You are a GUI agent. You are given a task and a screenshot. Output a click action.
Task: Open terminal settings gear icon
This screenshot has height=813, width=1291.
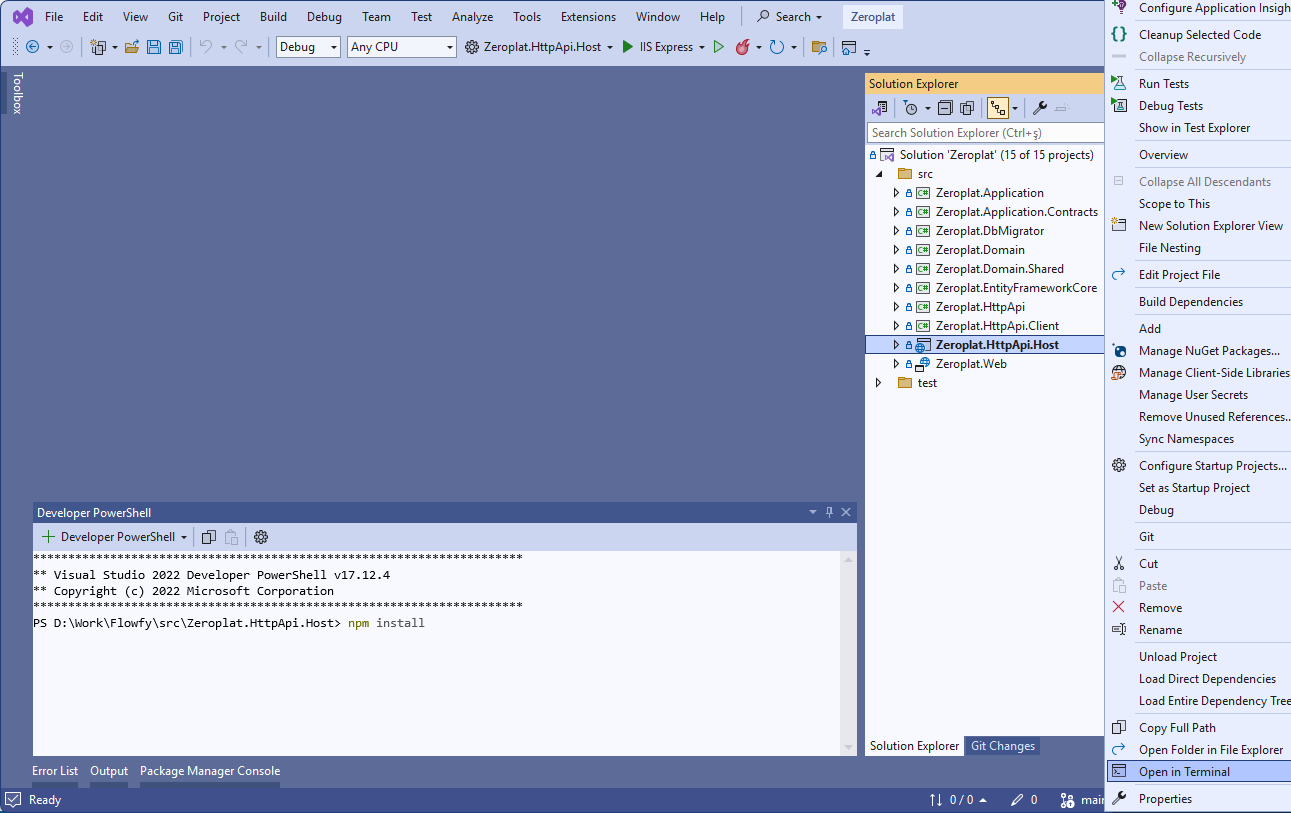coord(261,537)
